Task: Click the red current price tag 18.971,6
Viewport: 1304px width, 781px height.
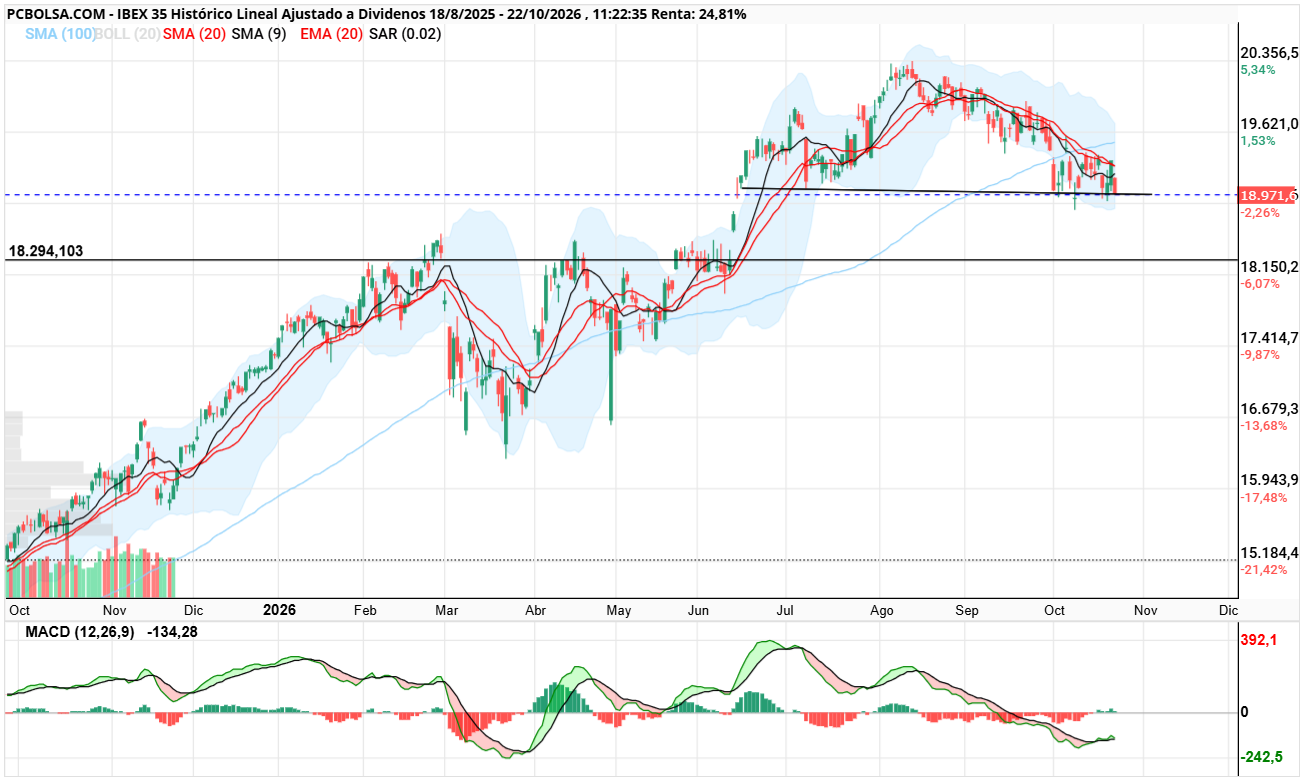Action: pyautogui.click(x=1267, y=195)
